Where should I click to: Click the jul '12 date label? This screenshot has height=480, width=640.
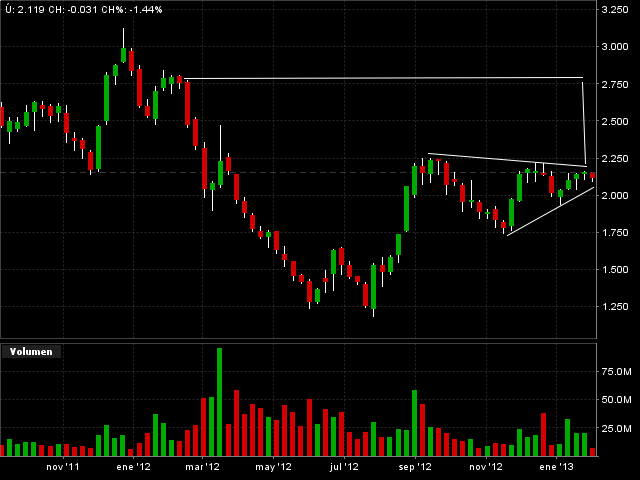(344, 467)
